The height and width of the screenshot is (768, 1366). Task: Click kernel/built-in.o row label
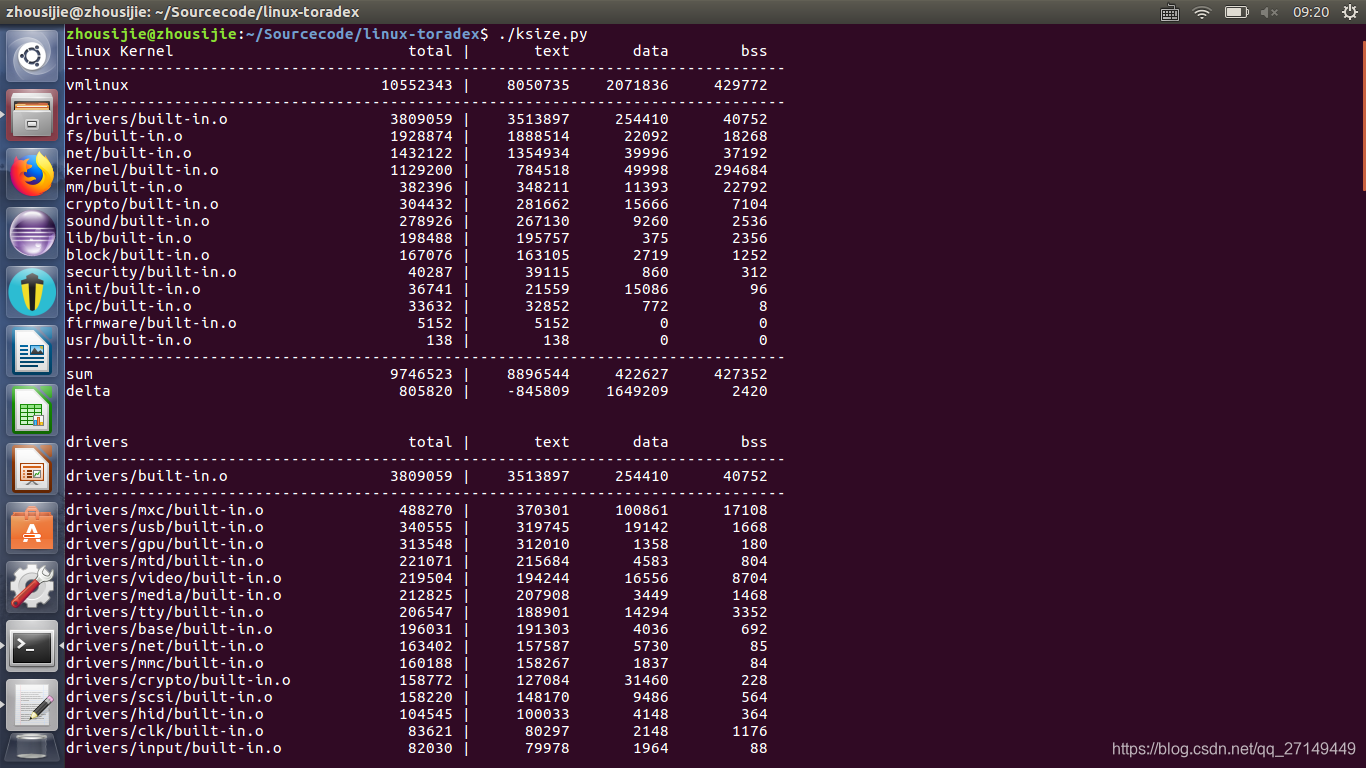coord(142,170)
